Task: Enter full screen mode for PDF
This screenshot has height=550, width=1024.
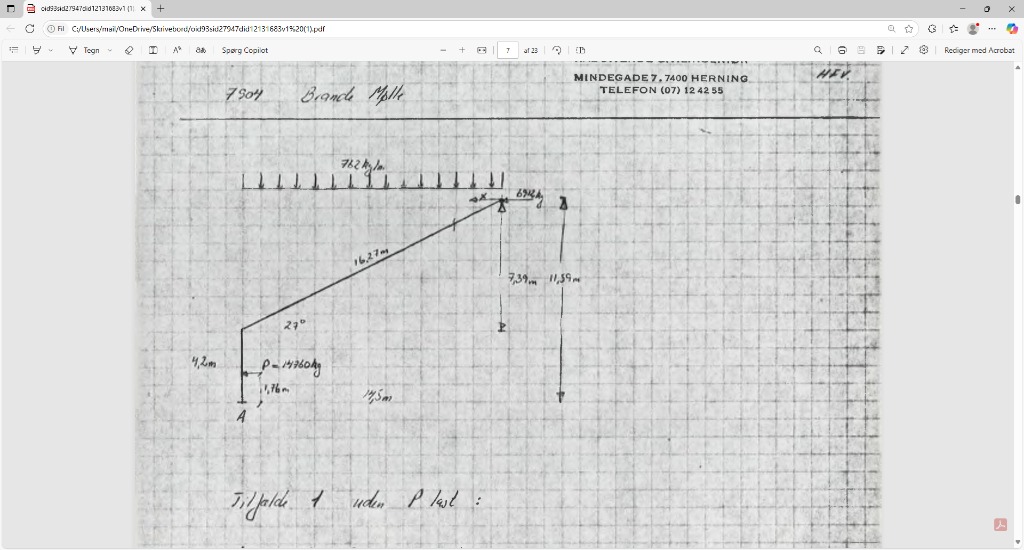Action: 905,50
